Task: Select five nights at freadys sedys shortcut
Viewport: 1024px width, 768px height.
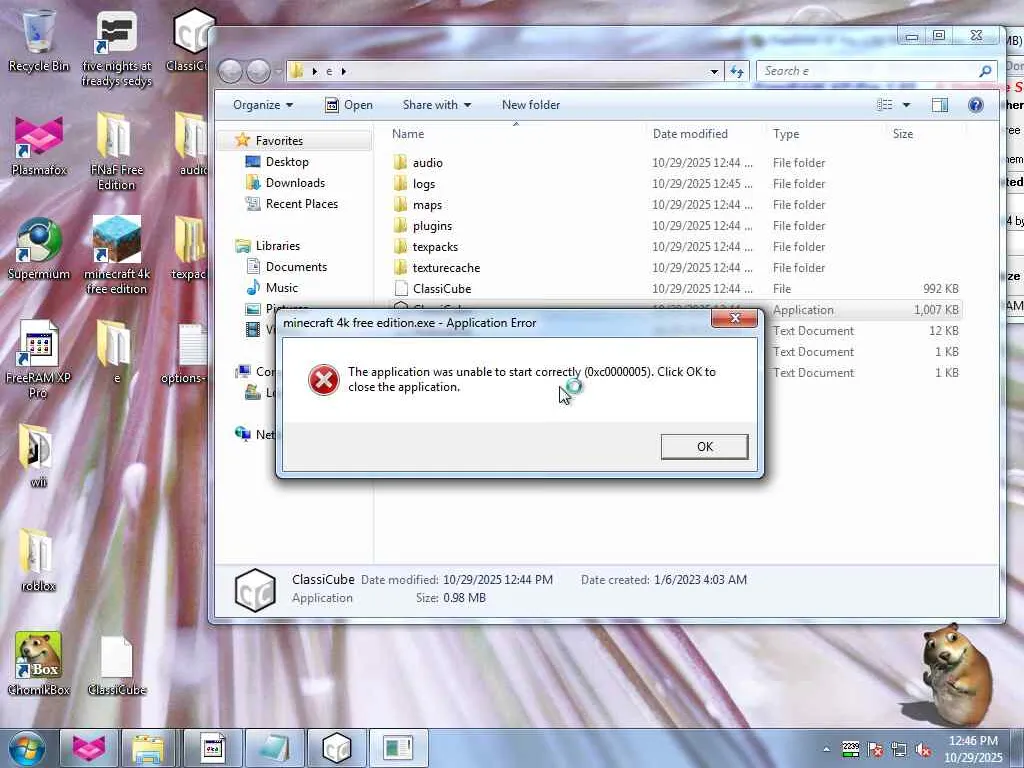Action: click(x=116, y=49)
